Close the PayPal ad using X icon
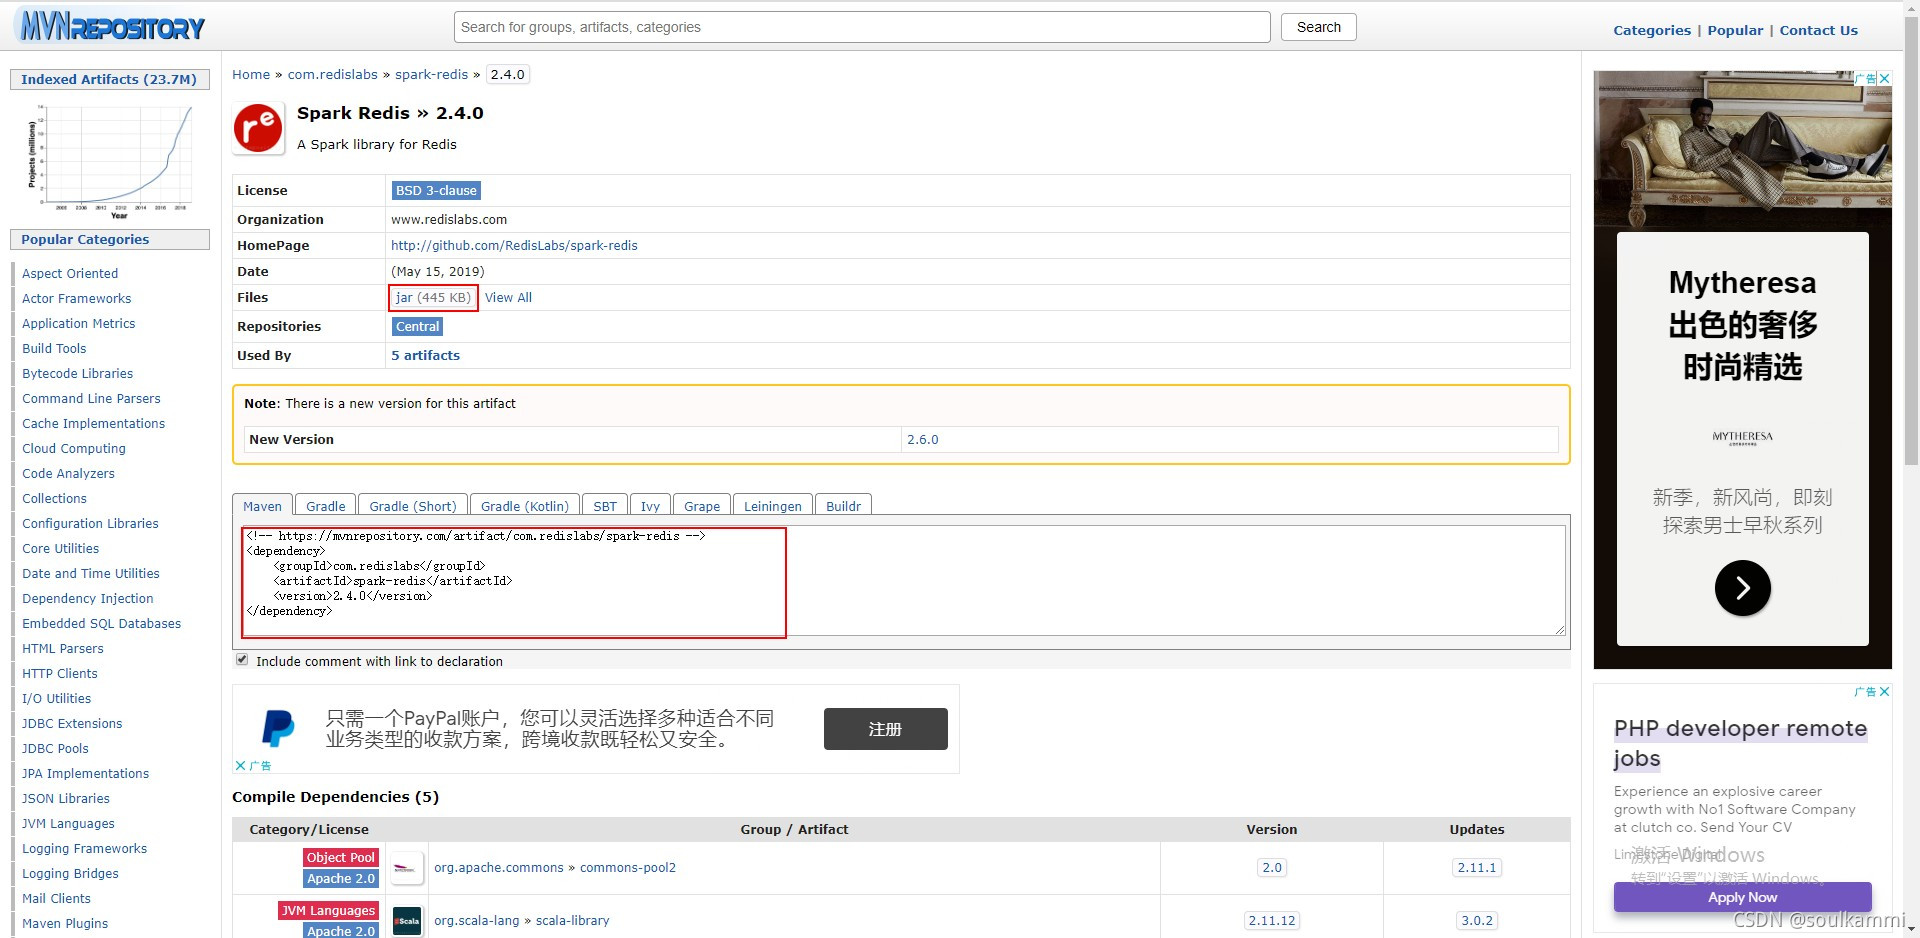Image resolution: width=1920 pixels, height=938 pixels. [240, 765]
